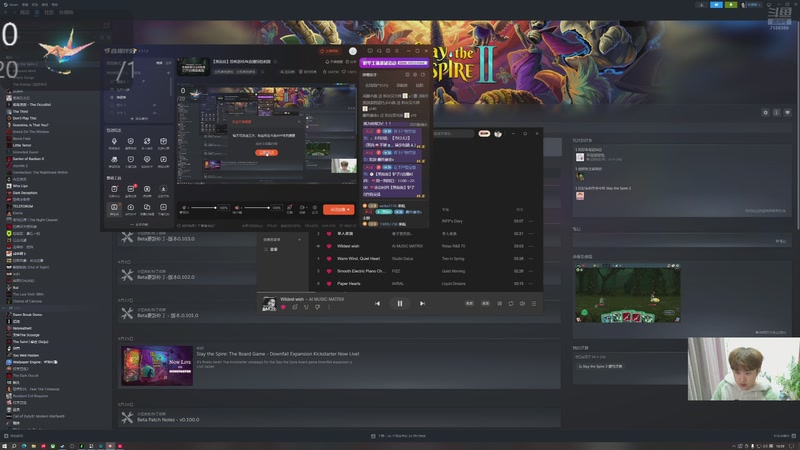Image resolution: width=800 pixels, height=450 pixels.
Task: Click tool icon with red notification badge
Action: (131, 190)
